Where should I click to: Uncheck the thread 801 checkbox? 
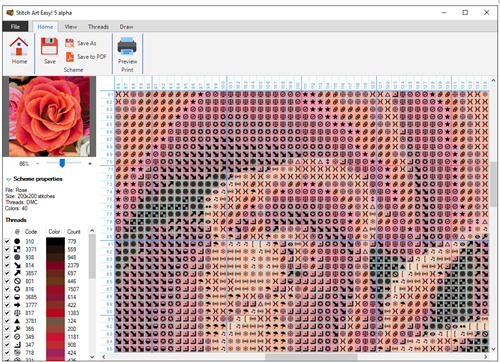point(7,281)
